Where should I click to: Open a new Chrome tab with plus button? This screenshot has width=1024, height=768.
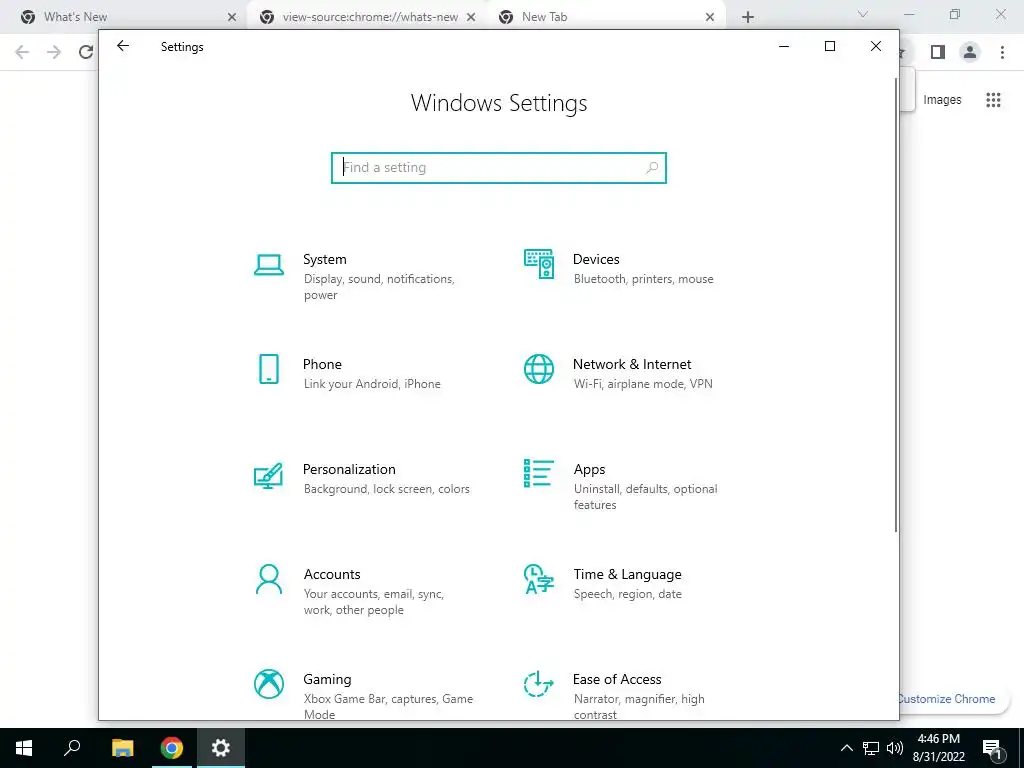[748, 18]
